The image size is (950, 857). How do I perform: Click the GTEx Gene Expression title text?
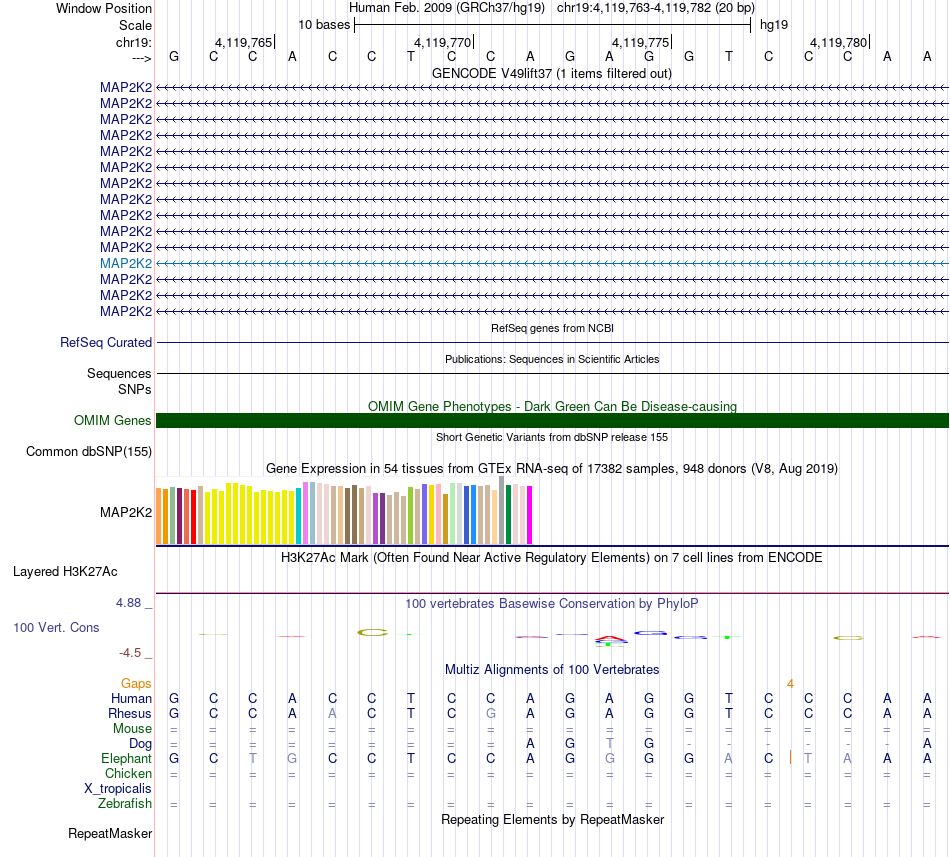552,469
